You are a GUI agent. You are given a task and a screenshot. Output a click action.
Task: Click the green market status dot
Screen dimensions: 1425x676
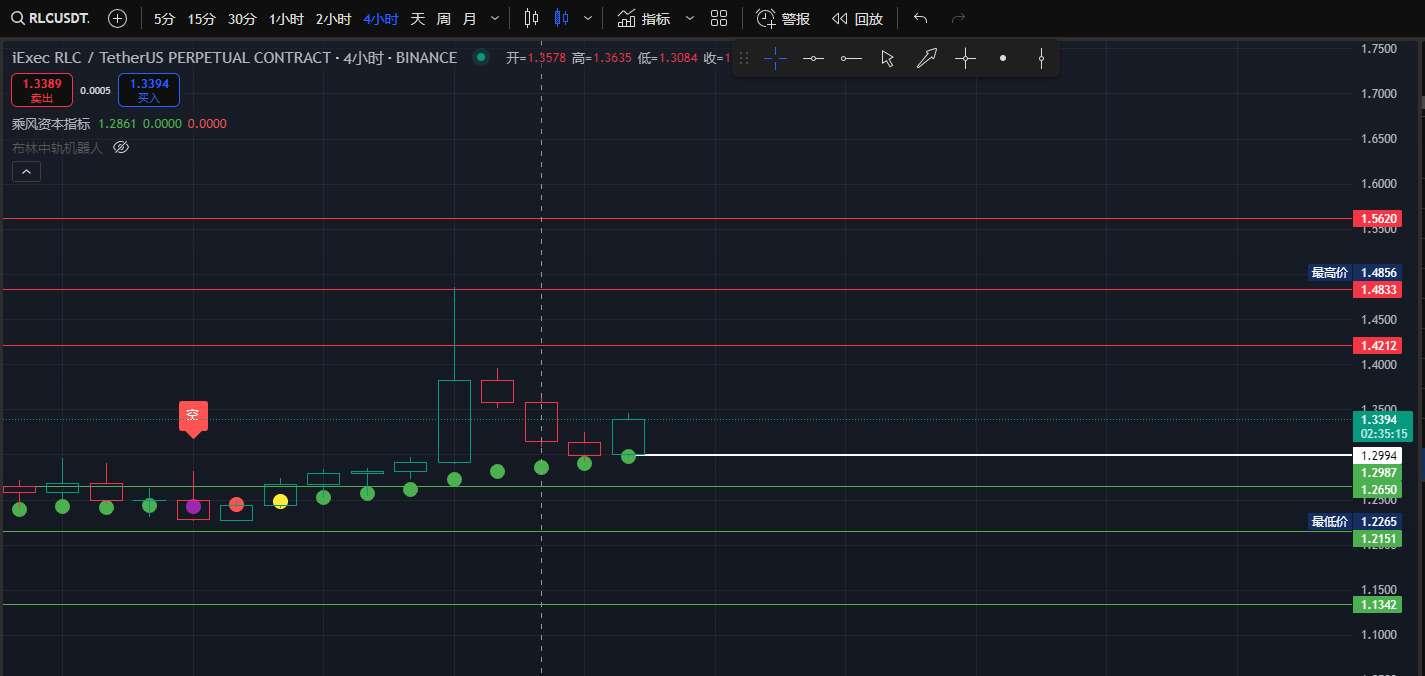click(481, 57)
